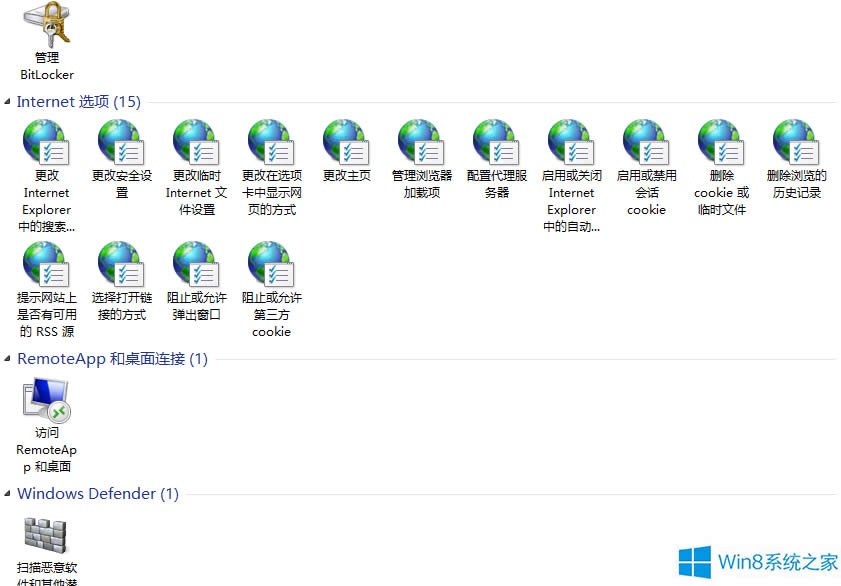点击"管理浏览器加载项"图标

click(x=421, y=142)
